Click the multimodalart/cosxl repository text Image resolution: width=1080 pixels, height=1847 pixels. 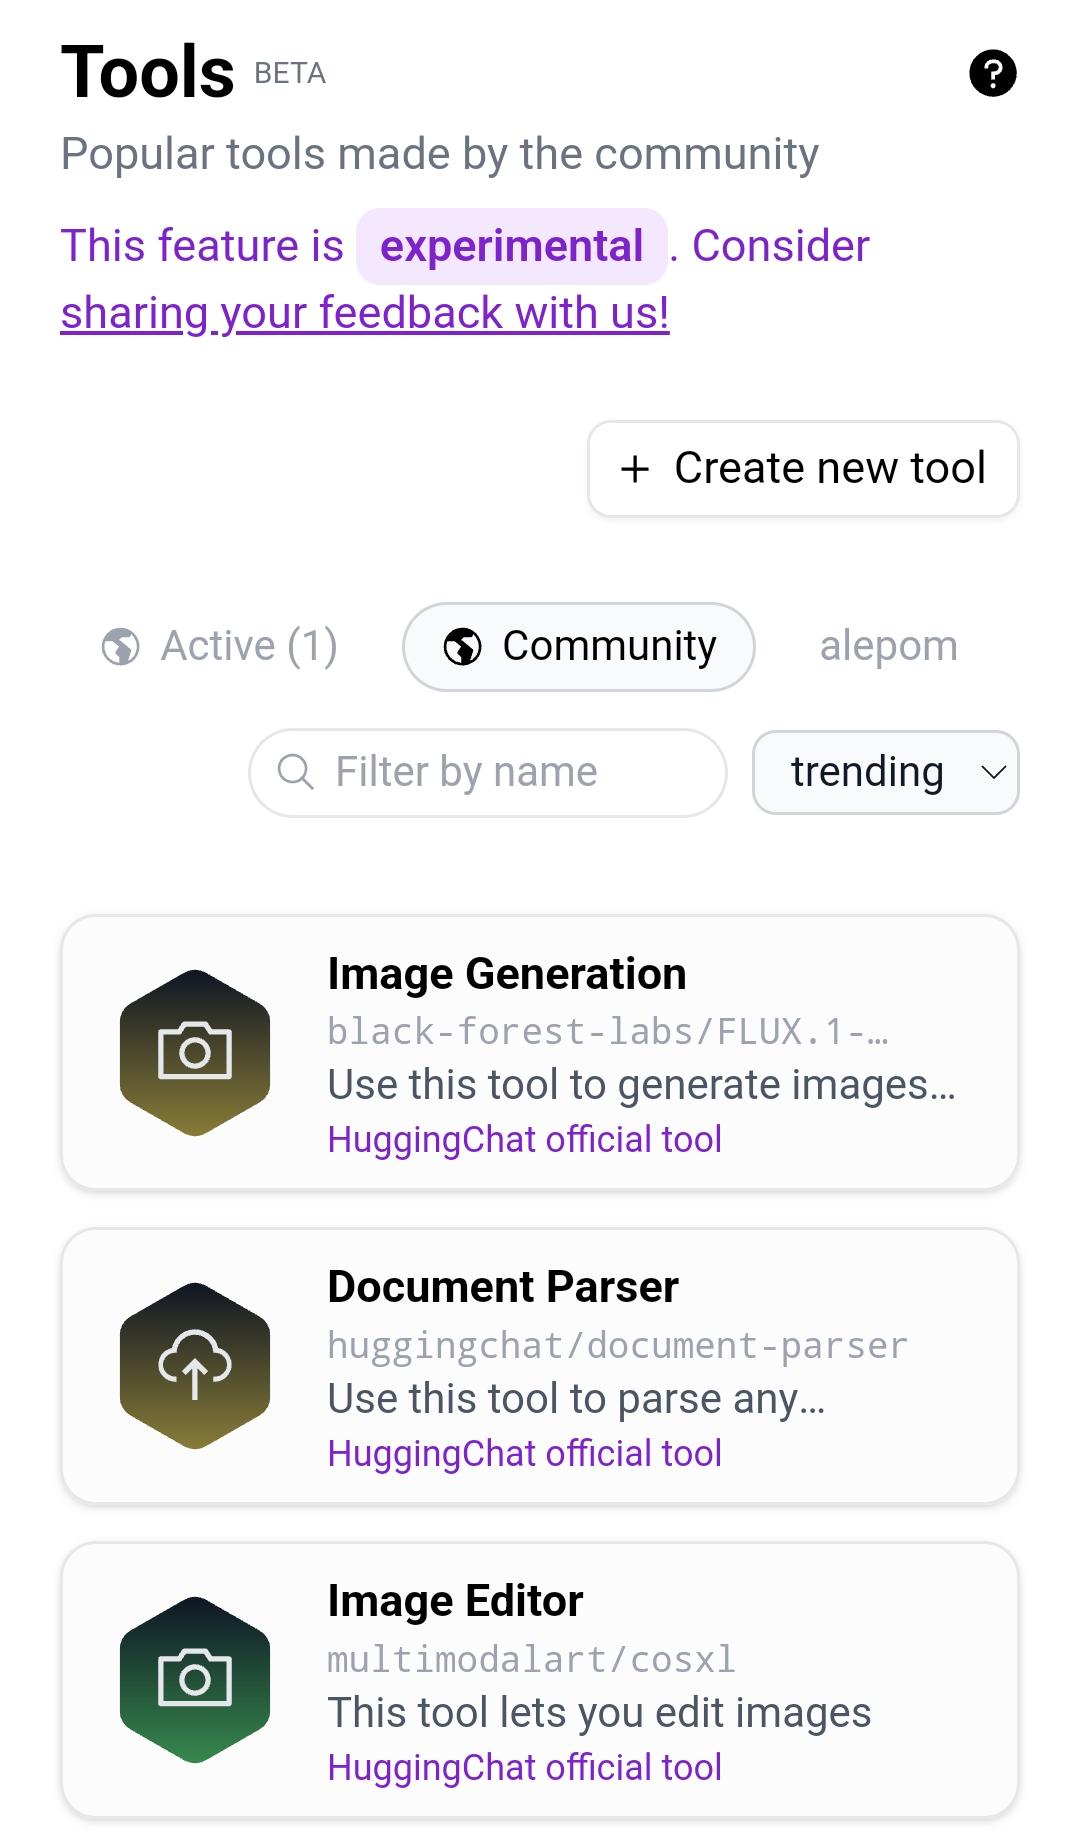tap(532, 1659)
